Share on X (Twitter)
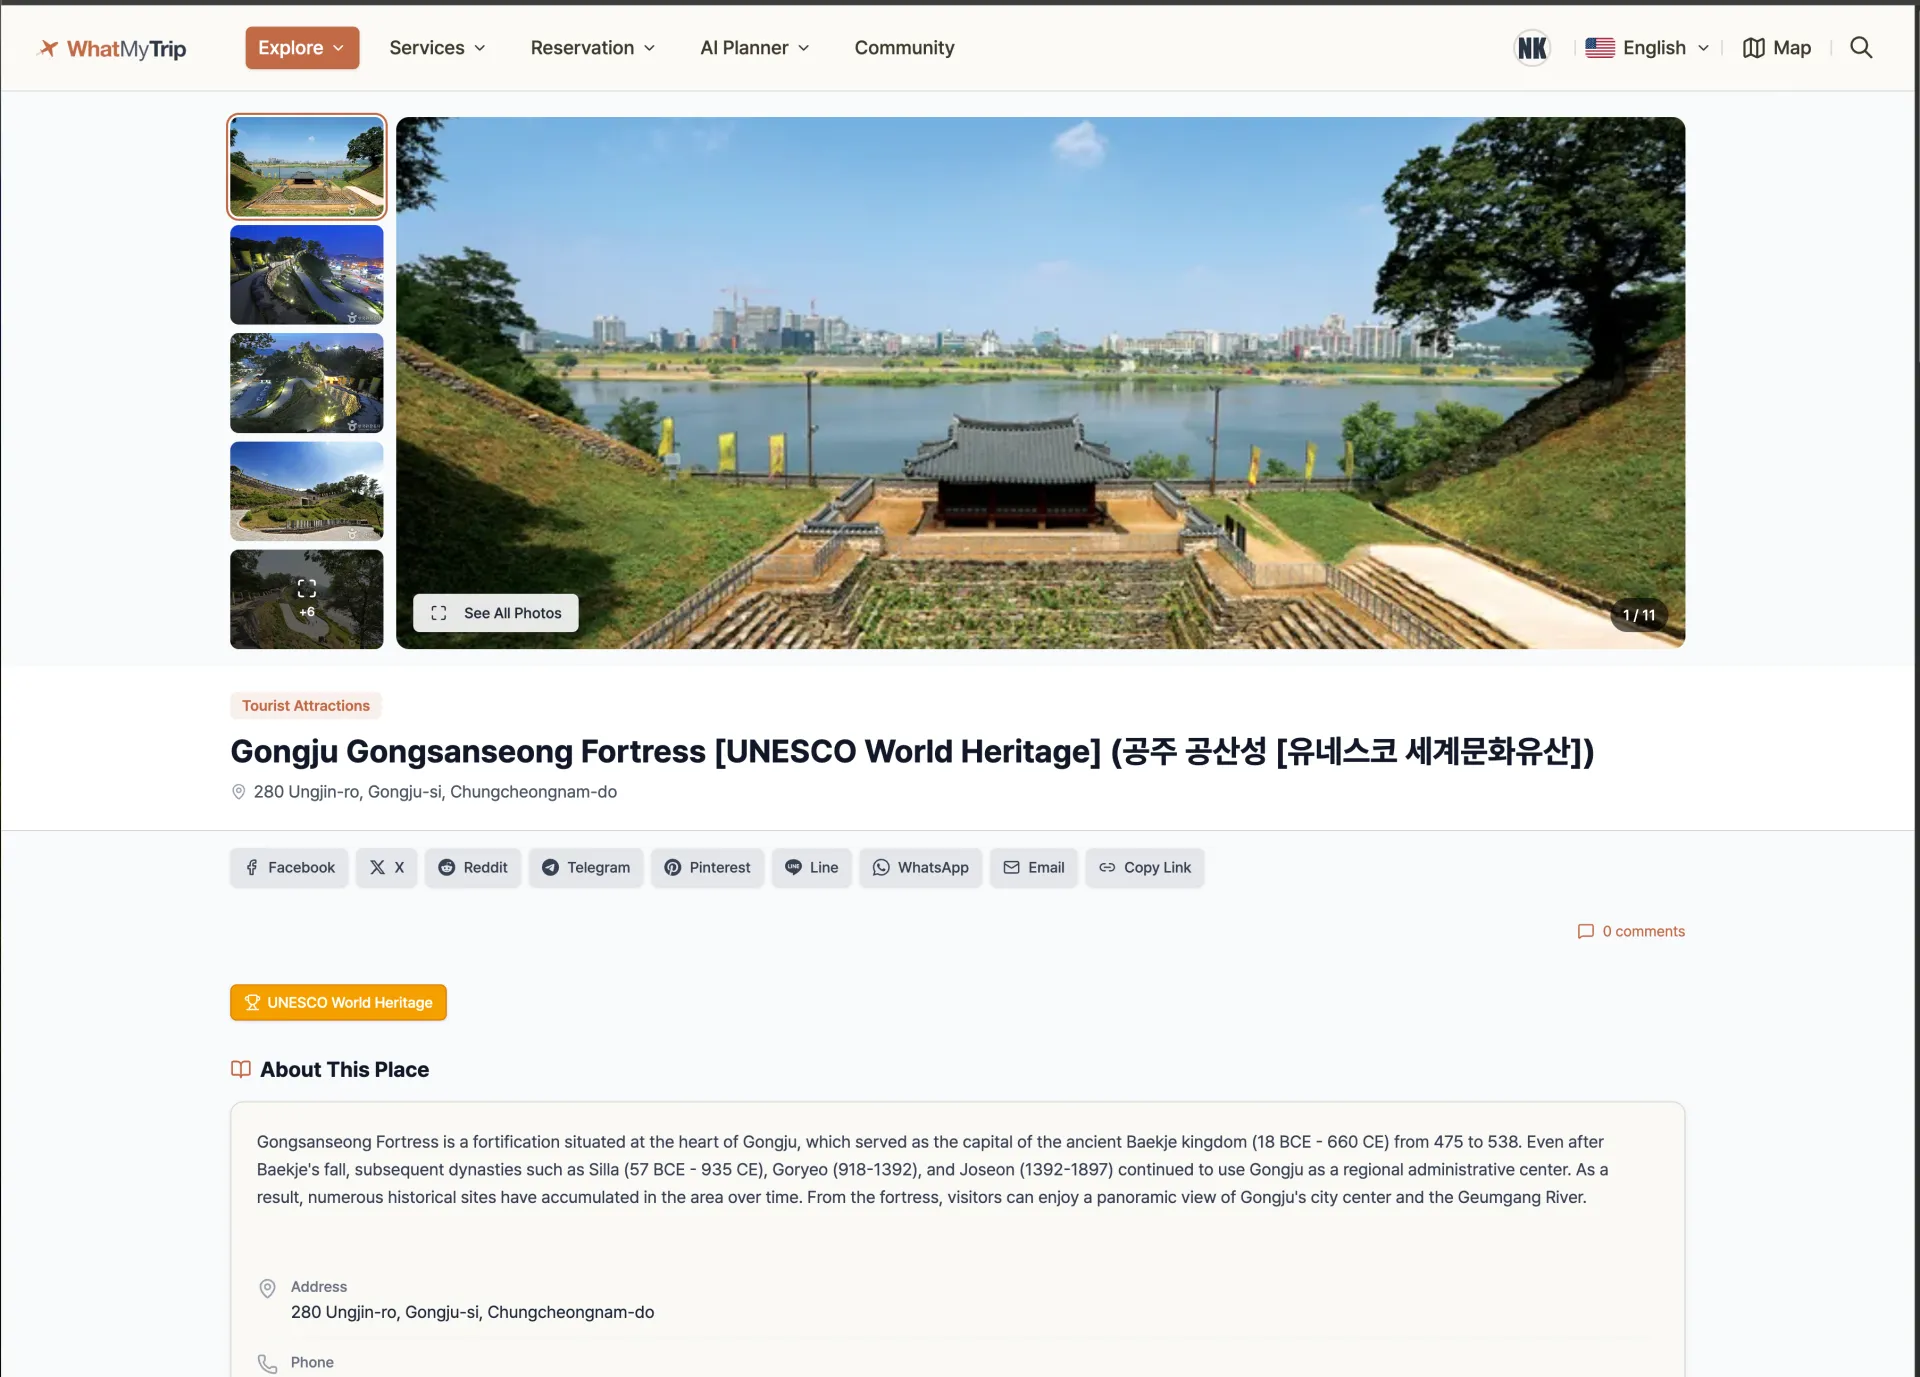This screenshot has width=1920, height=1377. click(x=386, y=867)
